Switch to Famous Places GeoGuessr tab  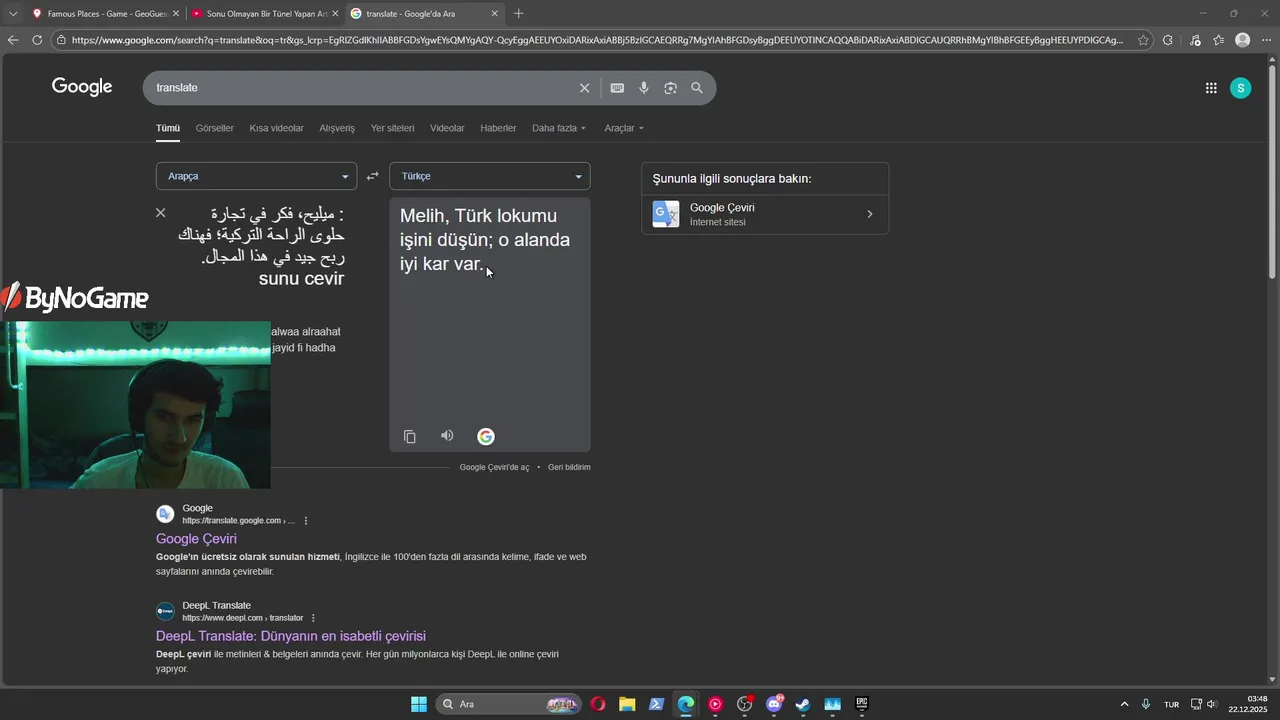[104, 14]
